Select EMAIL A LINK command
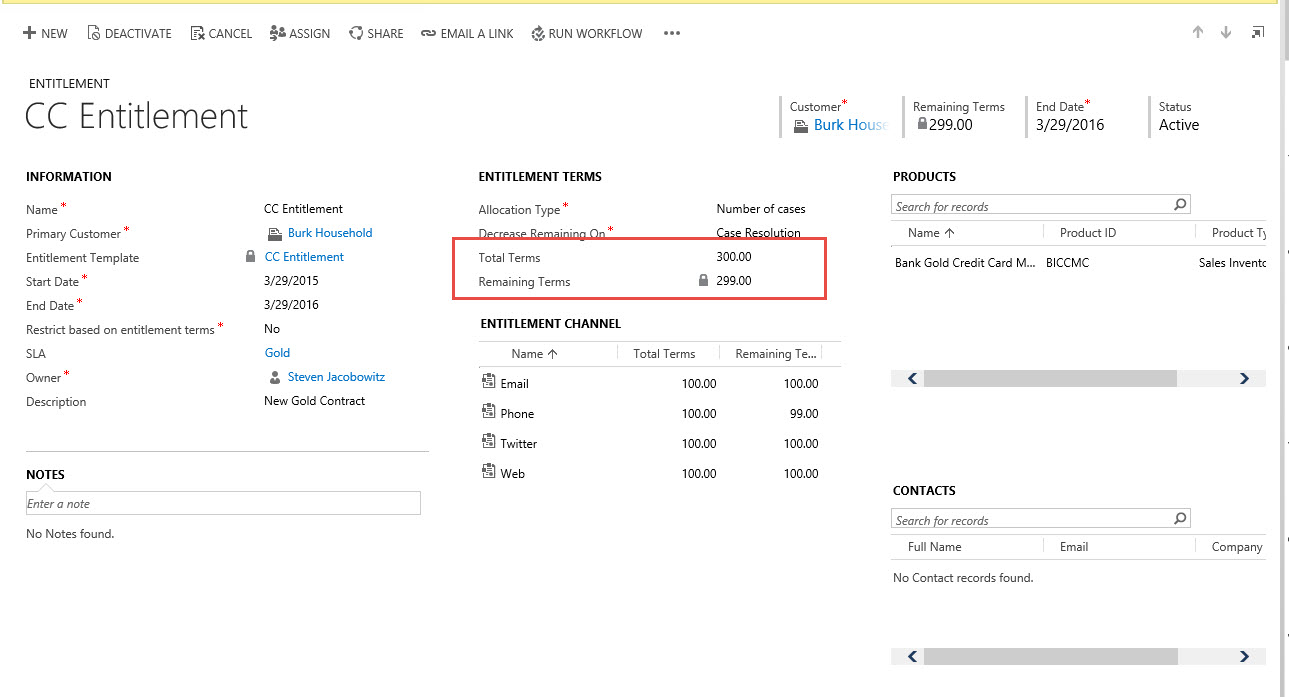 (x=467, y=33)
